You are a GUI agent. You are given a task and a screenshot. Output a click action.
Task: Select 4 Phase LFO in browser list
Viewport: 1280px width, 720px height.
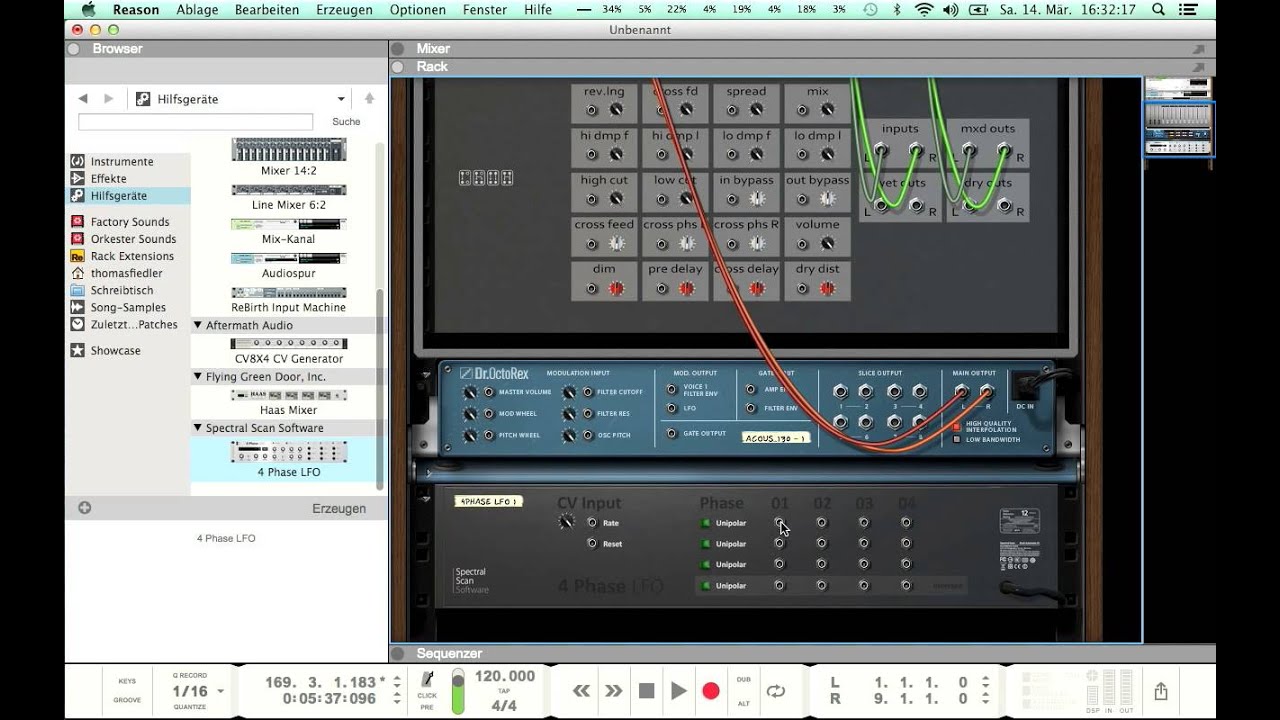pos(289,459)
